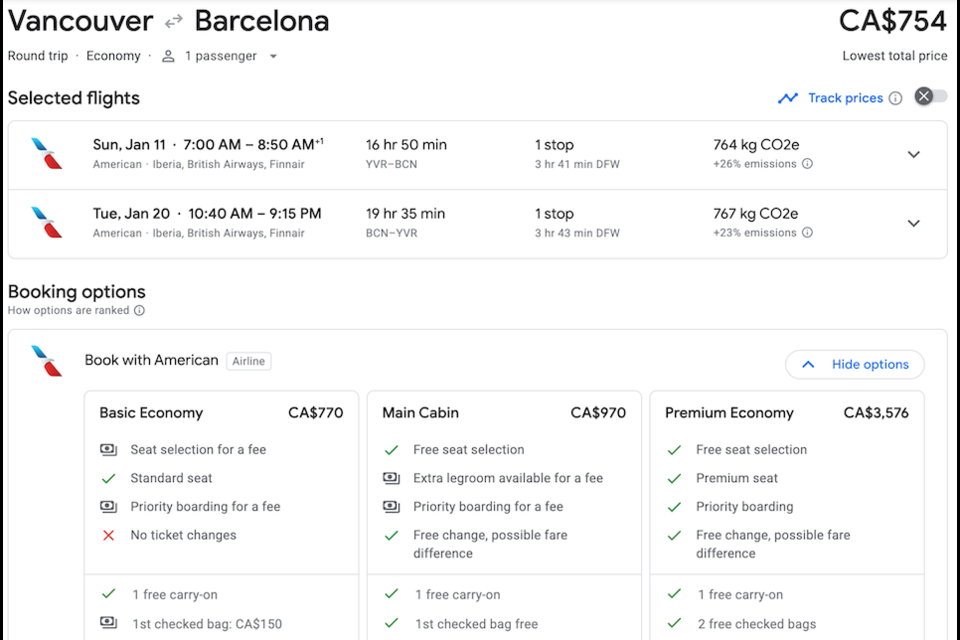The height and width of the screenshot is (640, 960).
Task: Click the Track prices trend icon
Action: pyautogui.click(x=789, y=98)
